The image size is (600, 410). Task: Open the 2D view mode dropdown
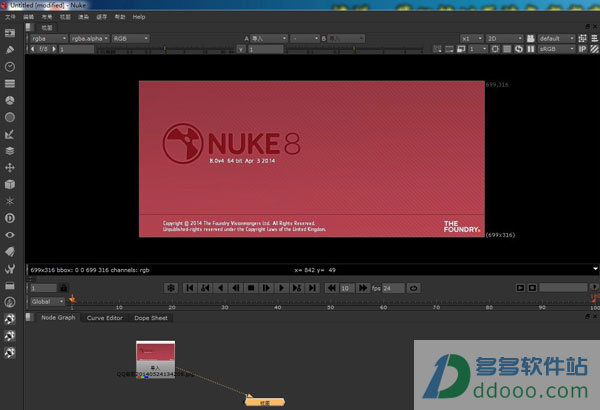[505, 38]
